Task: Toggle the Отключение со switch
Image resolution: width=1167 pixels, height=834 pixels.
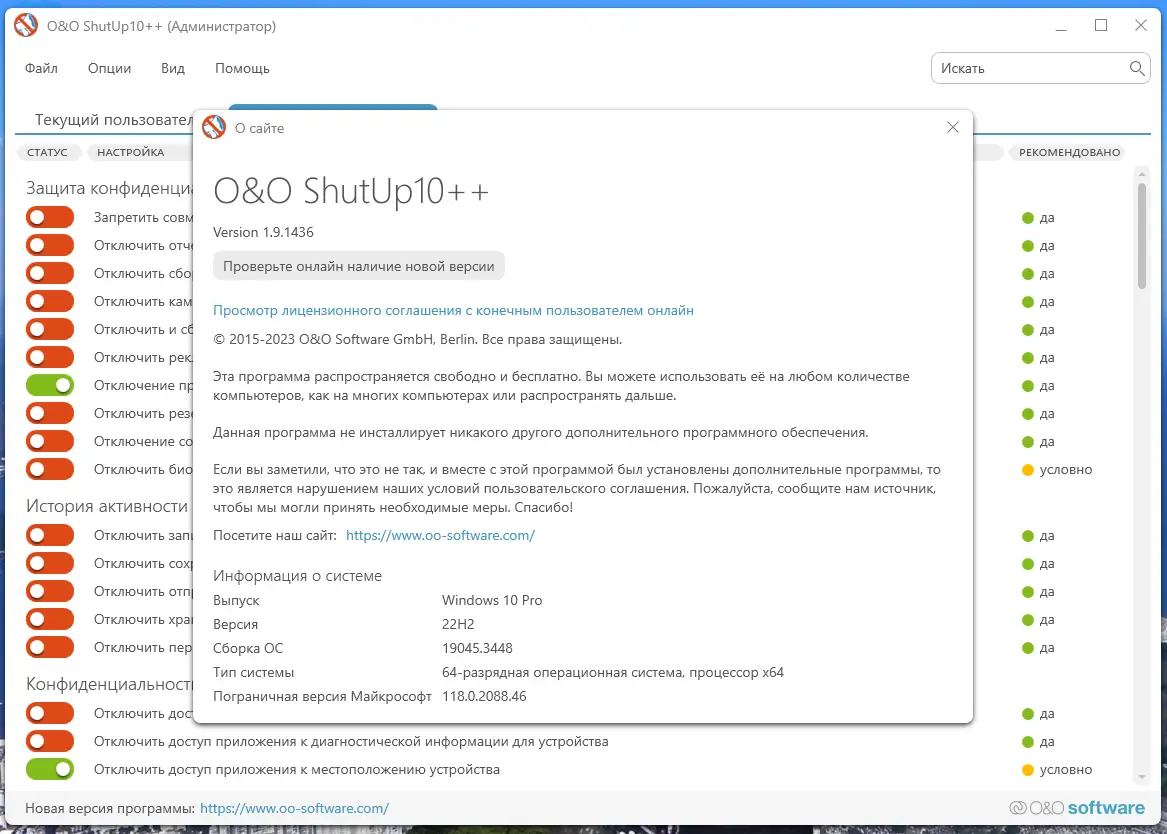Action: click(50, 441)
